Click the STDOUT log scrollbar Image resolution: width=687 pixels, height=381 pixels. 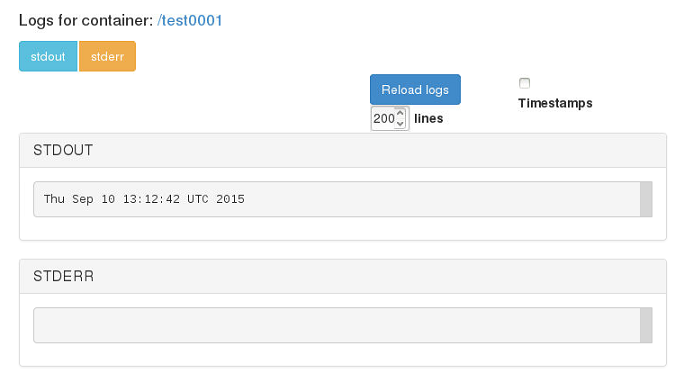(x=646, y=199)
